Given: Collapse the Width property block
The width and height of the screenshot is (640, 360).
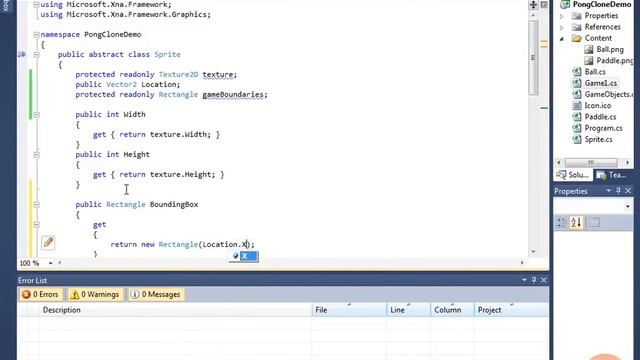Looking at the screenshot, I should click(36, 115).
